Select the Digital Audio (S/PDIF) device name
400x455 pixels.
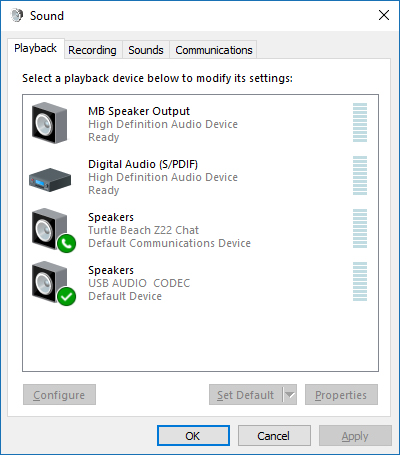click(143, 164)
